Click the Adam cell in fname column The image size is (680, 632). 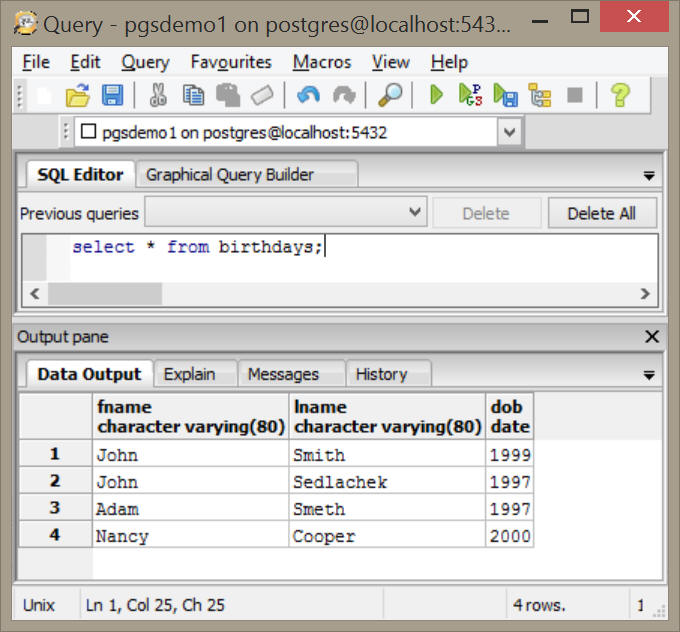[190, 508]
